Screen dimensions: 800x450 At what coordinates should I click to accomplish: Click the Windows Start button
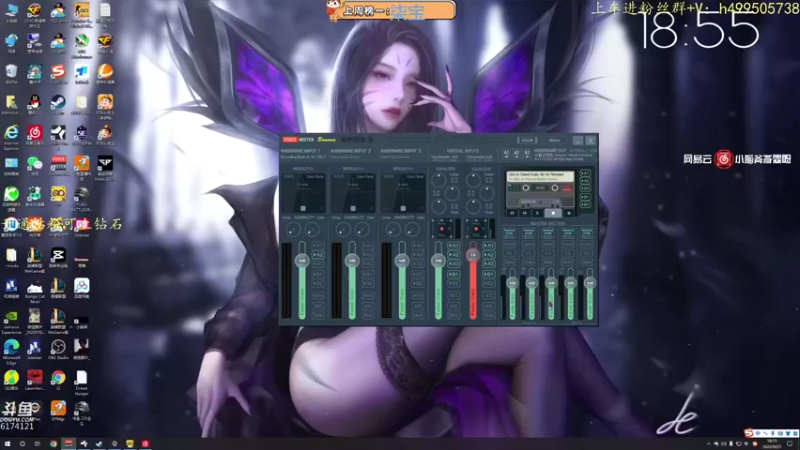click(7, 444)
